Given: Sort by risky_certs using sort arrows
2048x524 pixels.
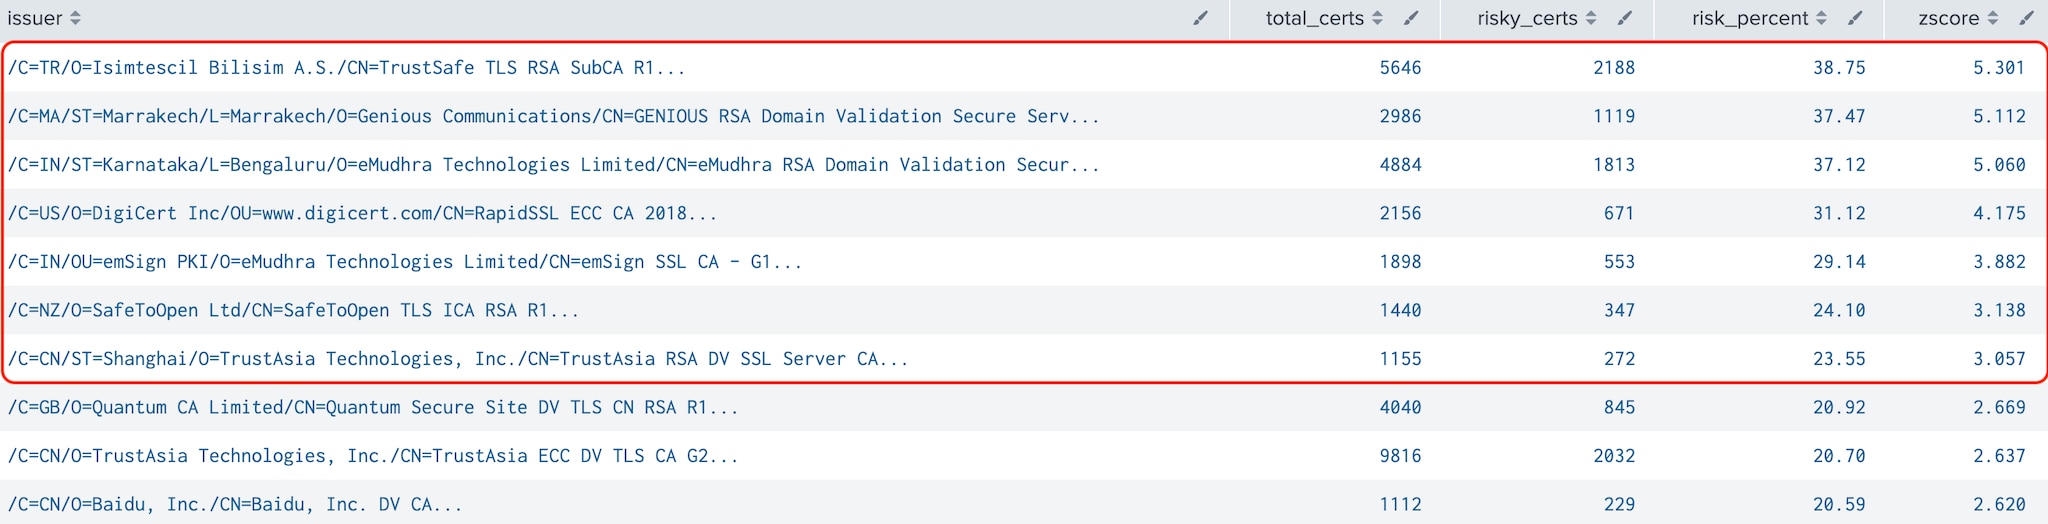Looking at the screenshot, I should click(x=1592, y=18).
